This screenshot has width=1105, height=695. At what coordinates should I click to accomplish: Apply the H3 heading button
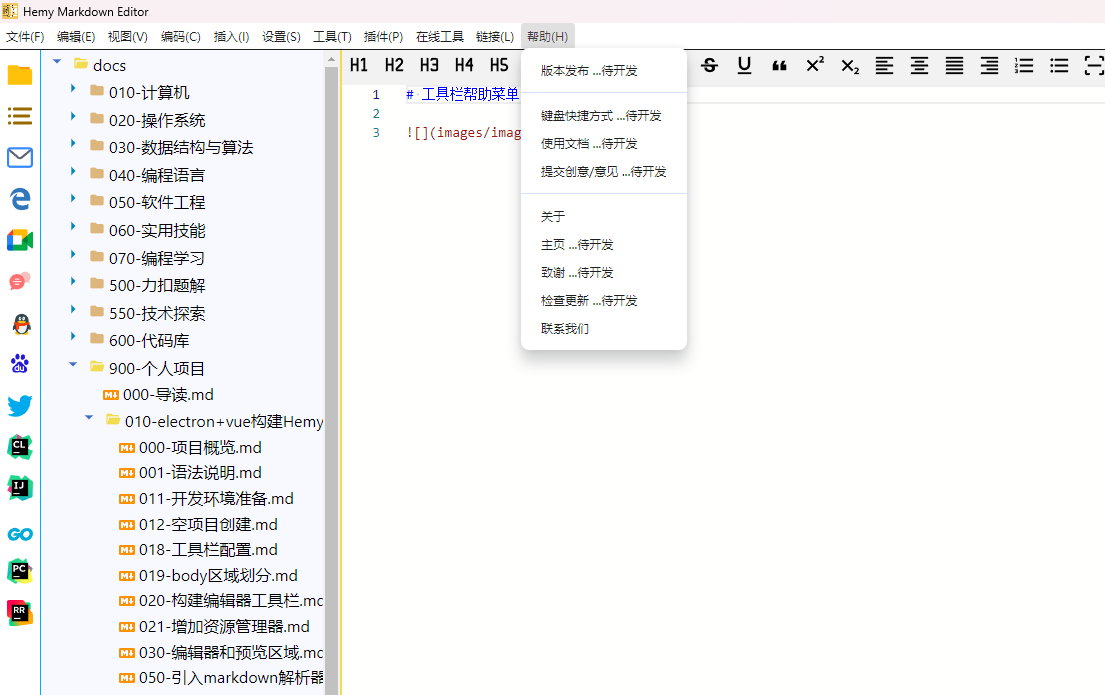click(x=429, y=65)
